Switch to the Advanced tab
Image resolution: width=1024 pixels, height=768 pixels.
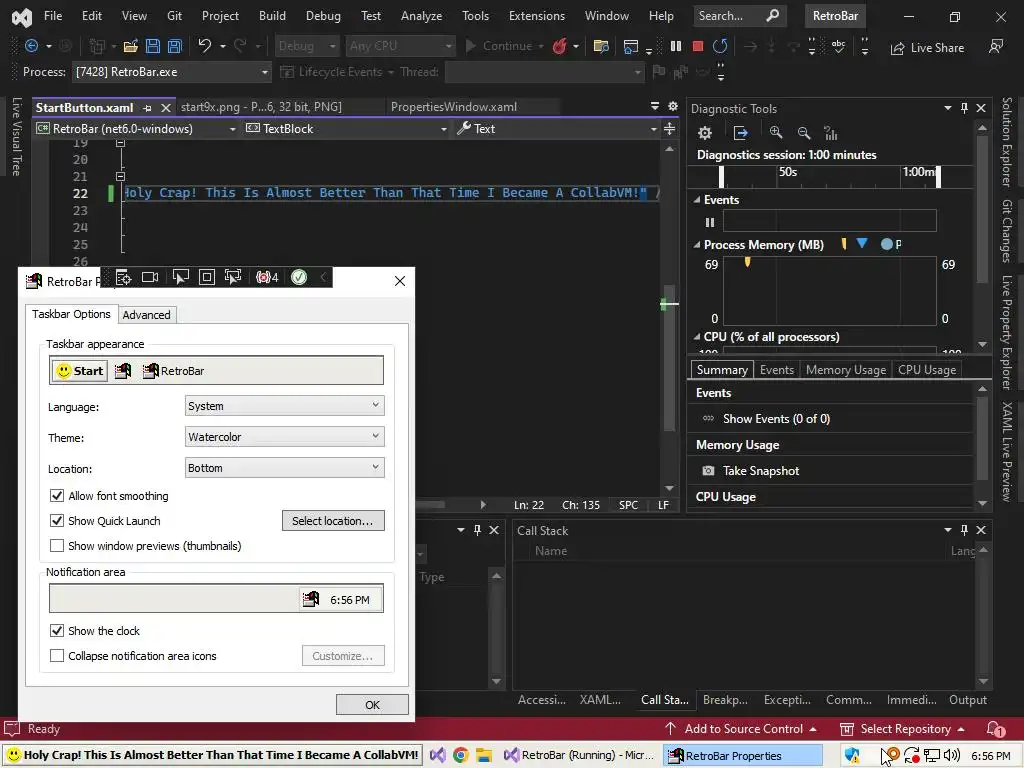click(x=146, y=315)
